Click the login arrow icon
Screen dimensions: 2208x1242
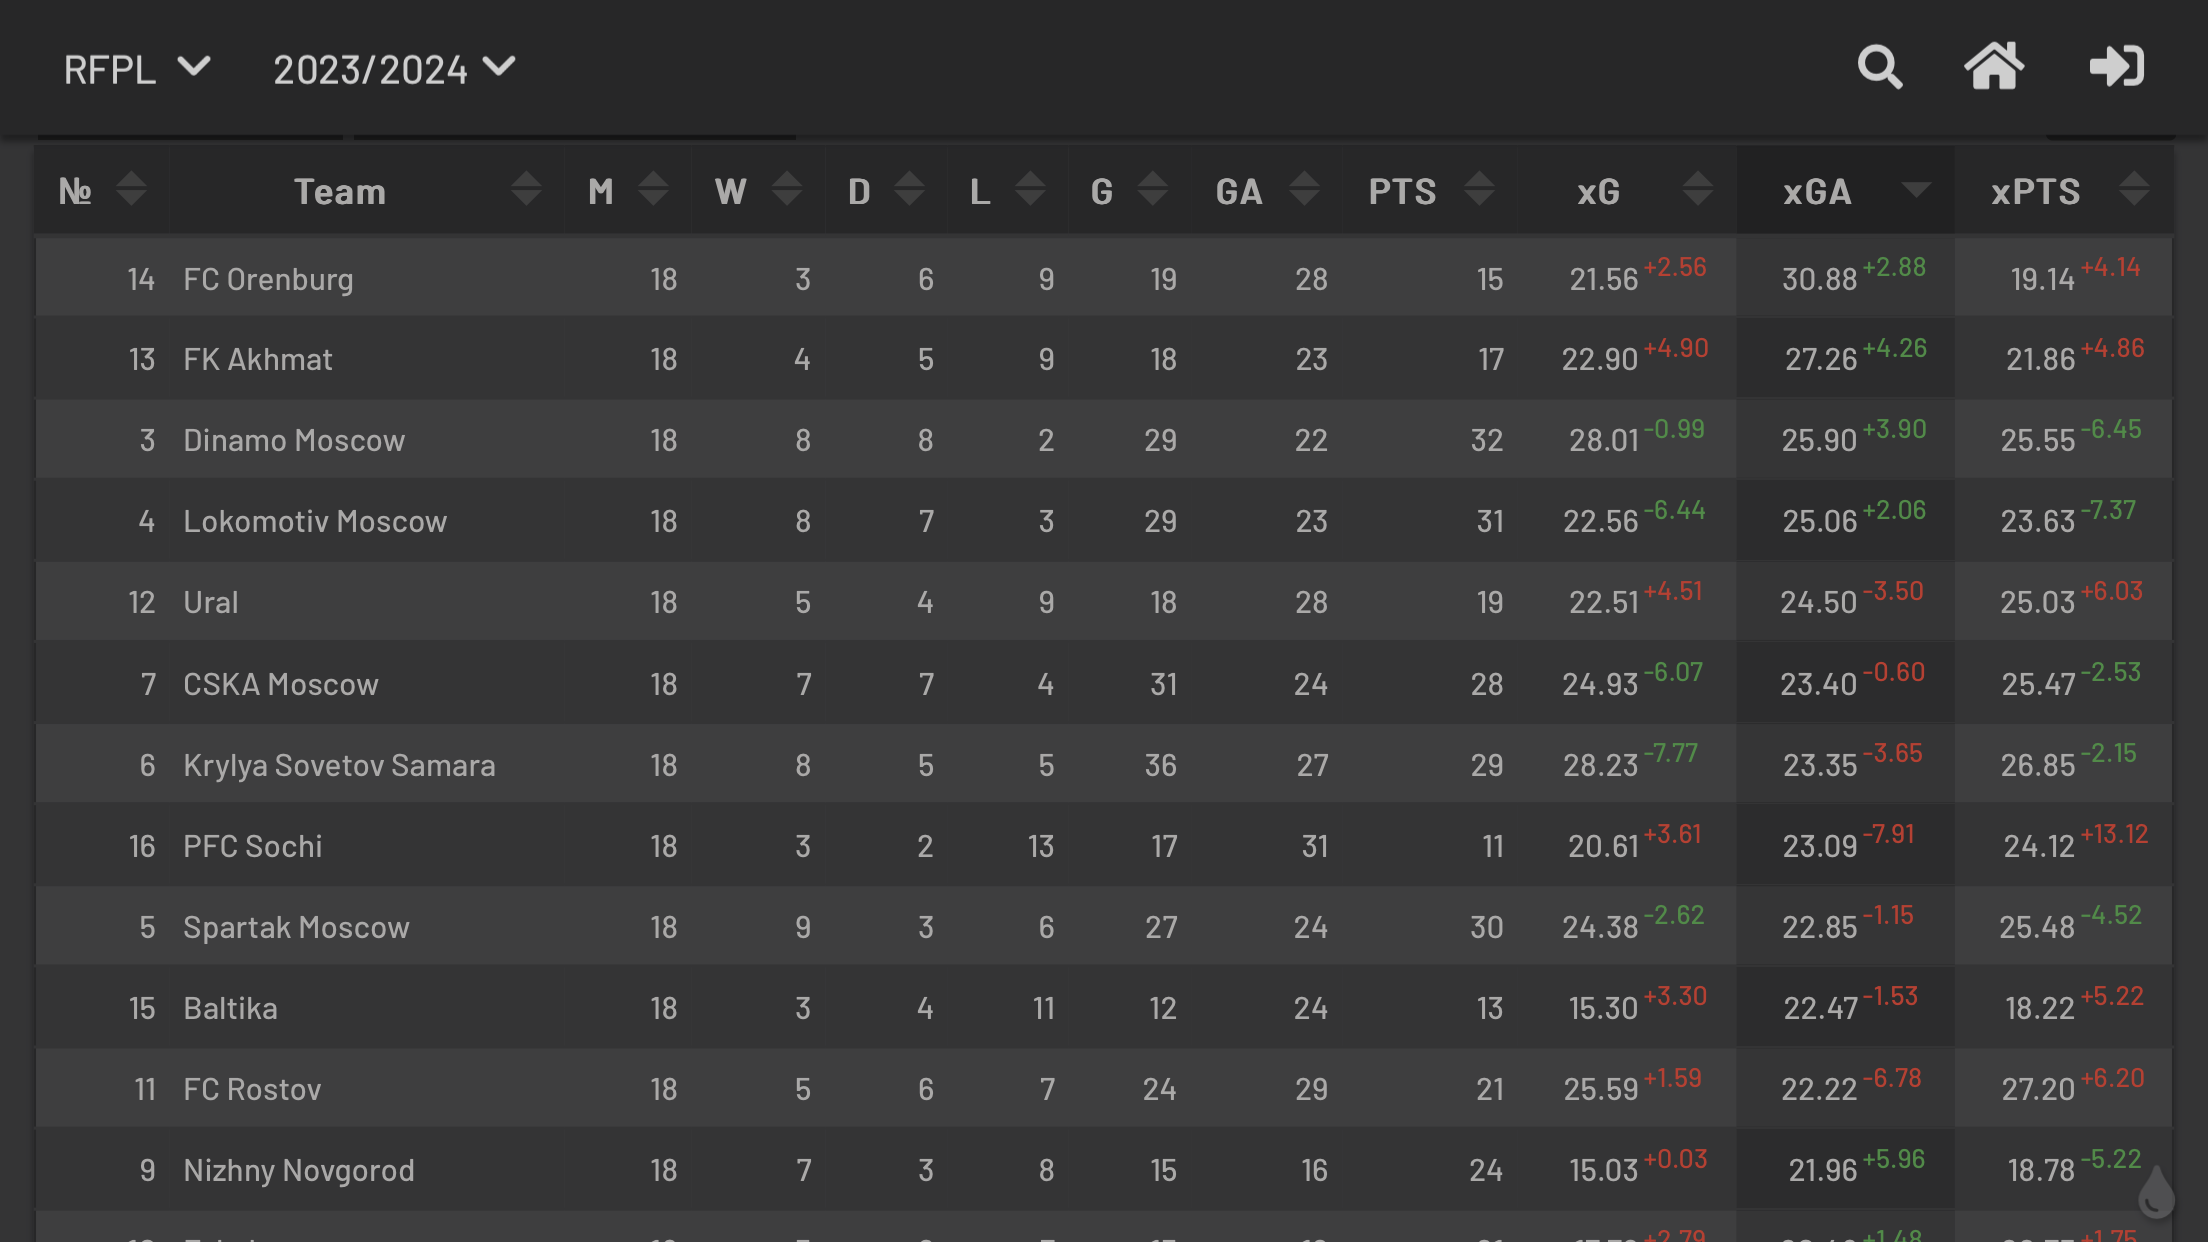2117,68
